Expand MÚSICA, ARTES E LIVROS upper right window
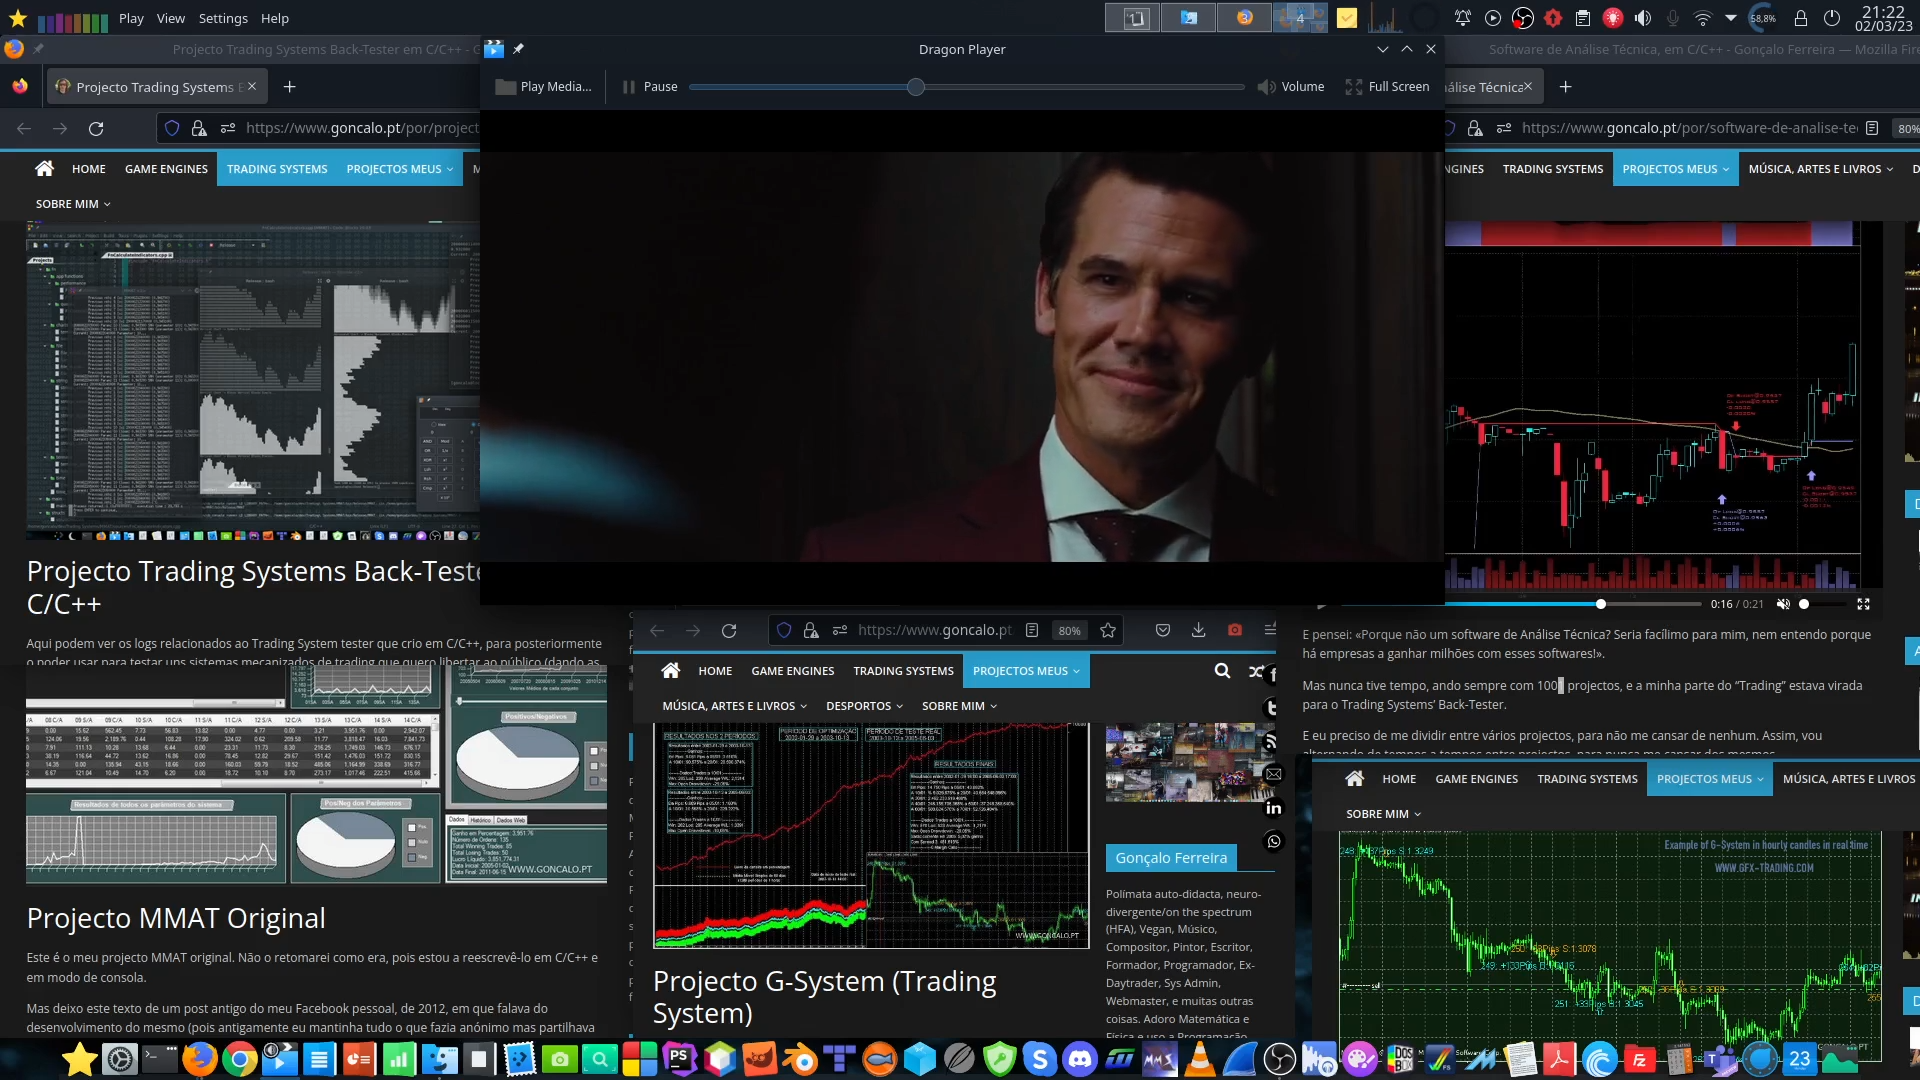 point(1821,169)
